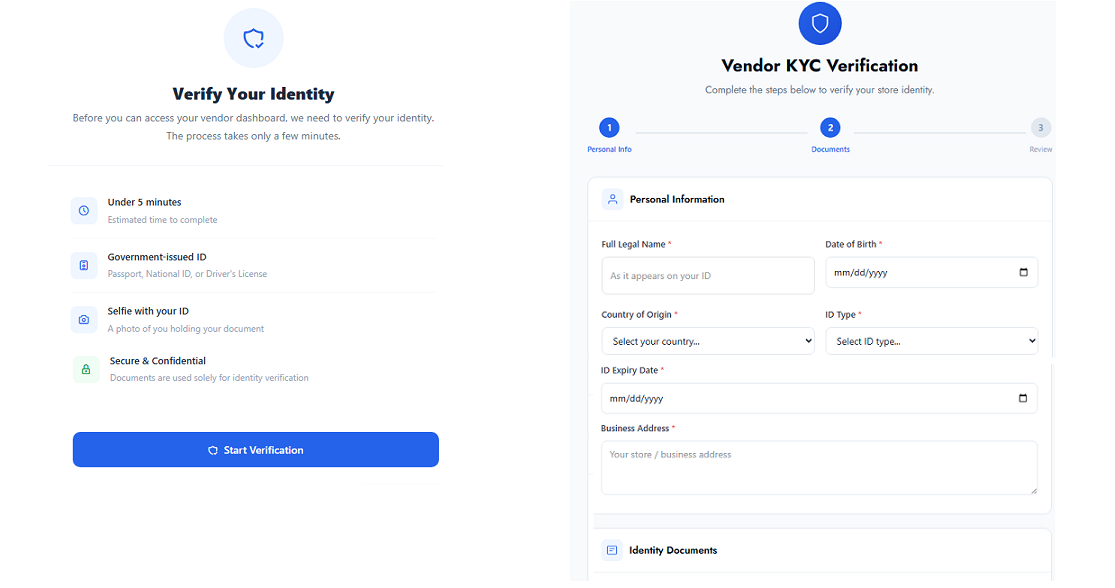Click the shield icon above Verify Your Identity
The width and height of the screenshot is (1115, 588).
tap(254, 39)
